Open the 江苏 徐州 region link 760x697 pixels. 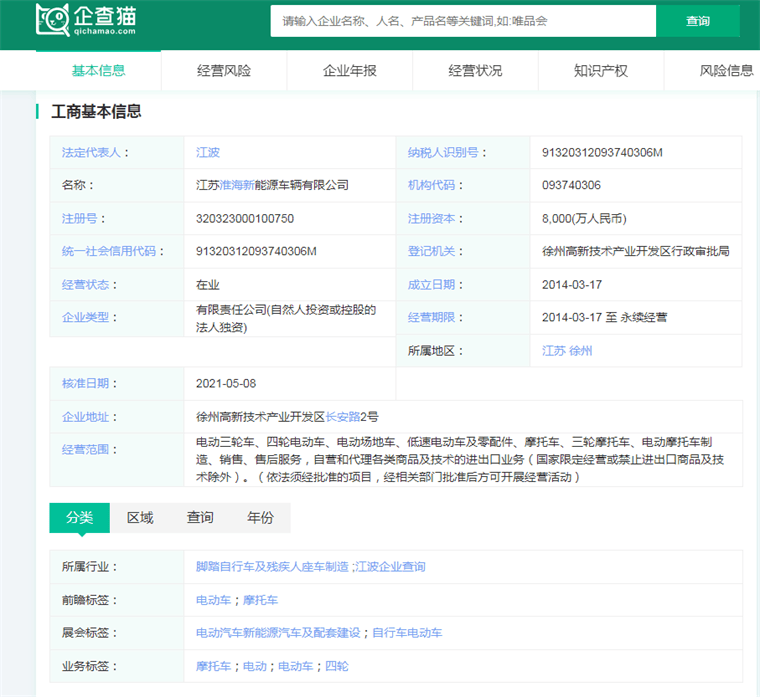(567, 351)
